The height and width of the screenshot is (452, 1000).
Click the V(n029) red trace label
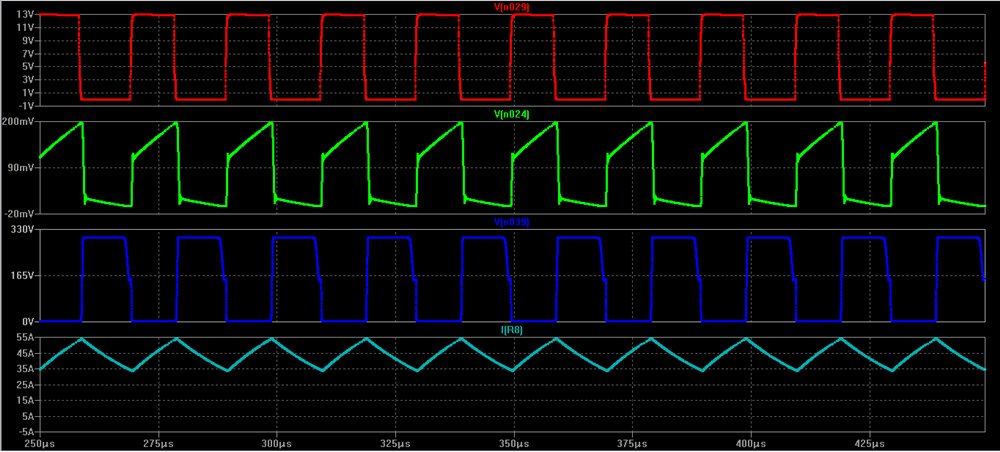click(512, 7)
